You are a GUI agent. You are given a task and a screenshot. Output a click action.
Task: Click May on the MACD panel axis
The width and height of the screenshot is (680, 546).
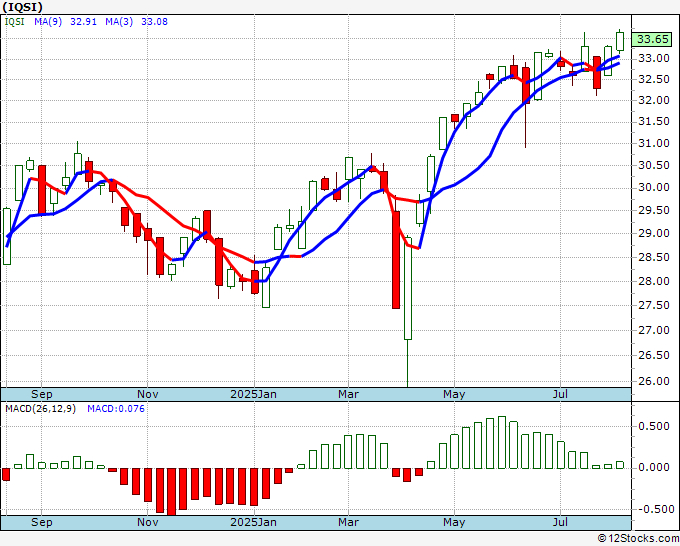tap(454, 522)
